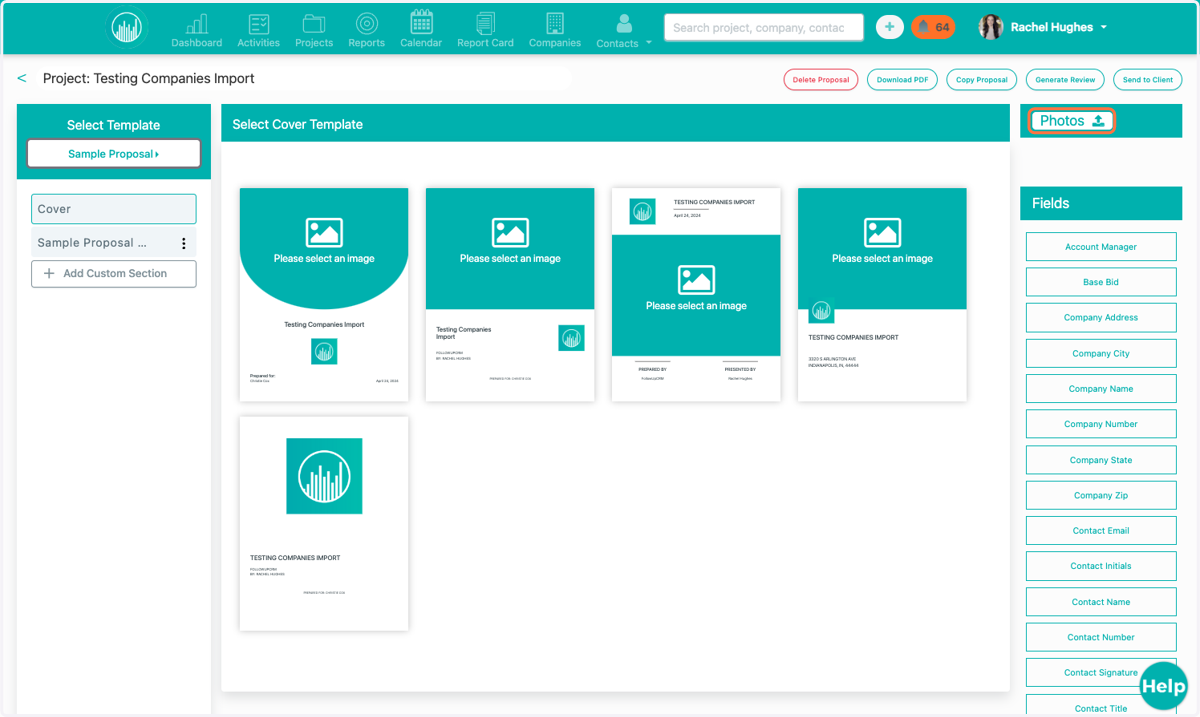This screenshot has width=1200, height=717.
Task: Insert the Contact Email field
Action: (x=1101, y=531)
